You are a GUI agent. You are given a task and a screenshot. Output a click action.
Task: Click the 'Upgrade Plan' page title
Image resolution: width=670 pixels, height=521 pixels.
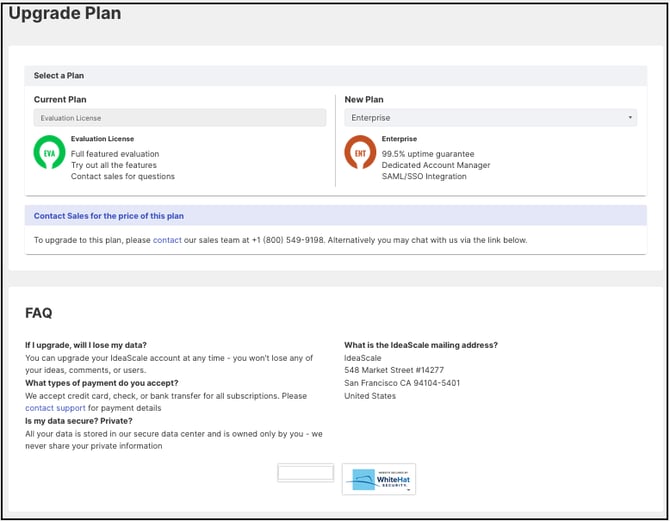click(x=65, y=15)
